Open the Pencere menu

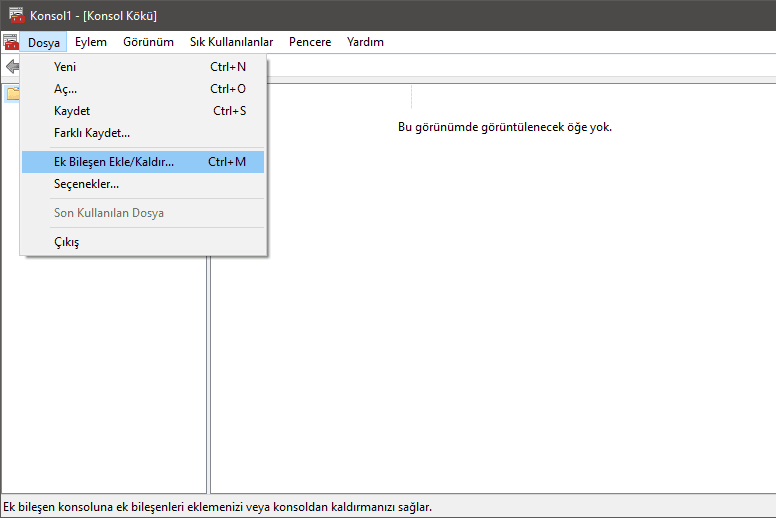(x=310, y=42)
